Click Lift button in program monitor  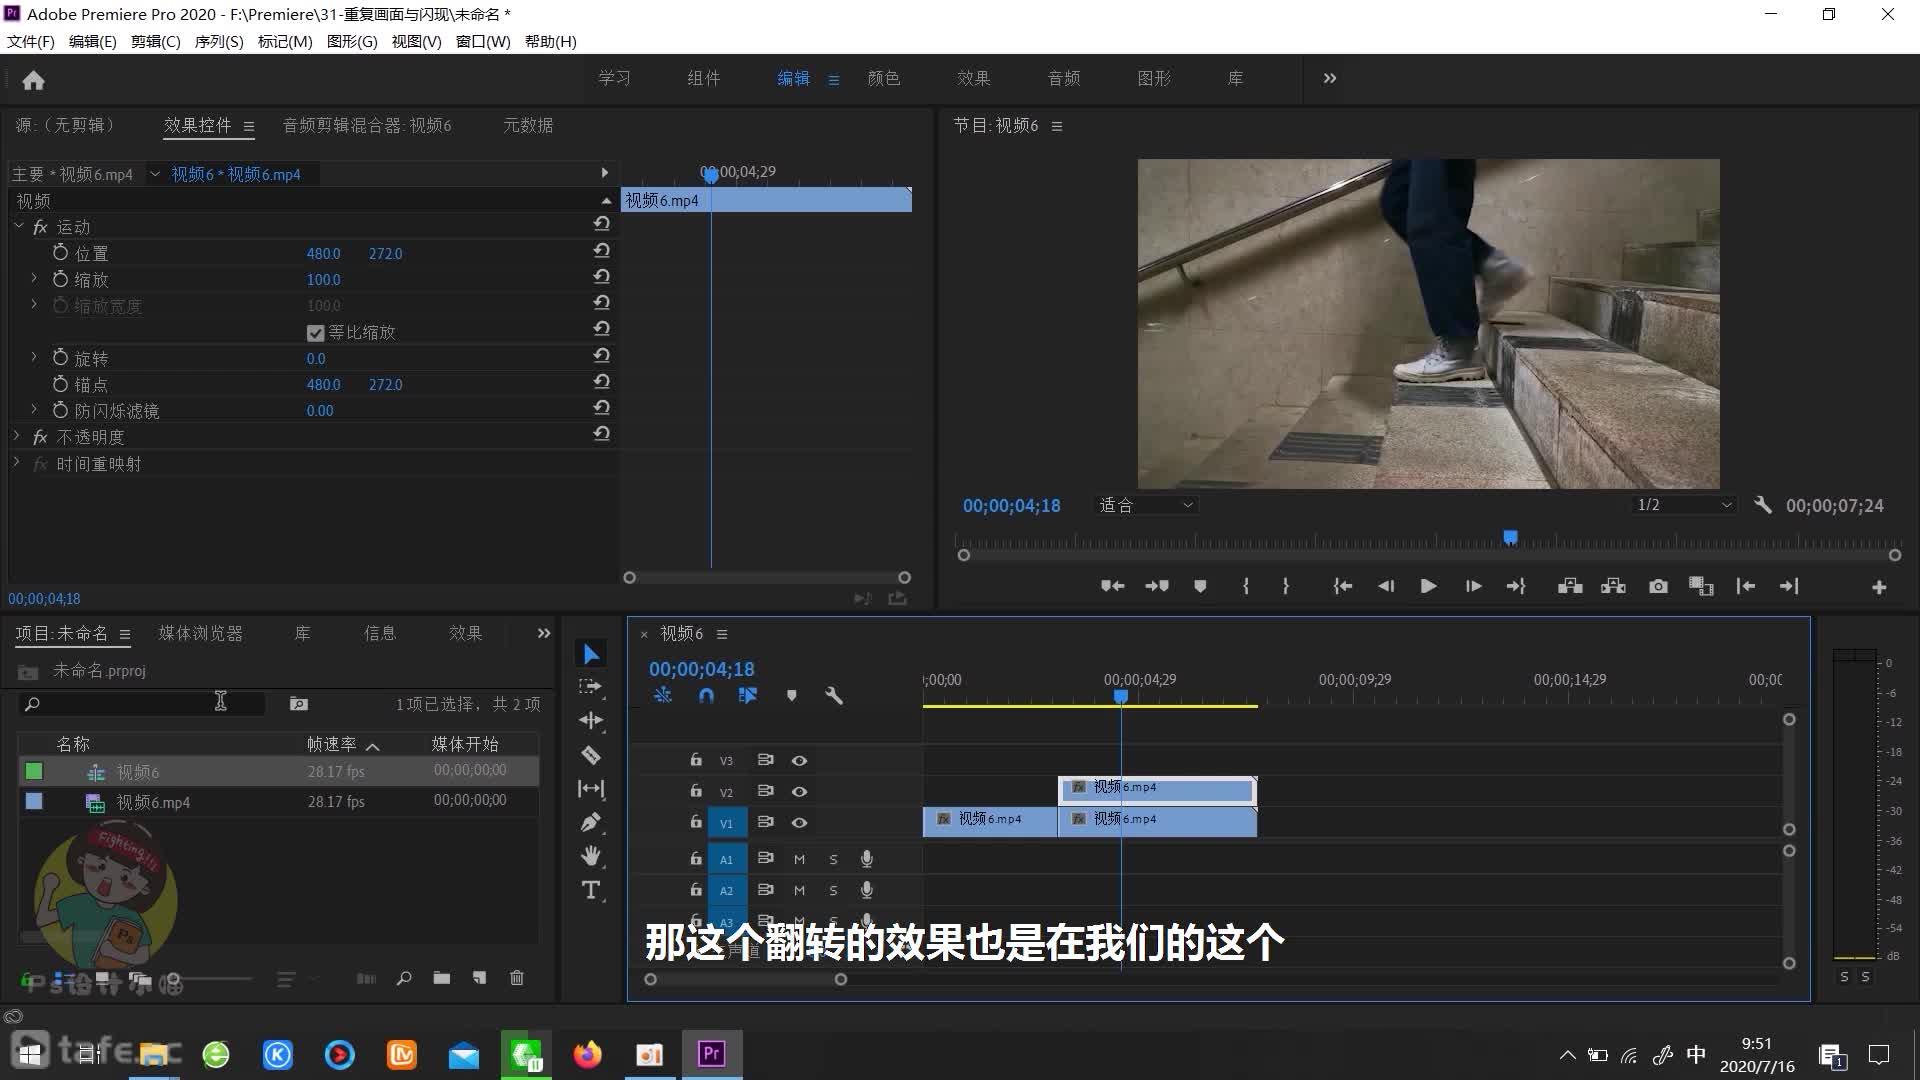(1570, 587)
